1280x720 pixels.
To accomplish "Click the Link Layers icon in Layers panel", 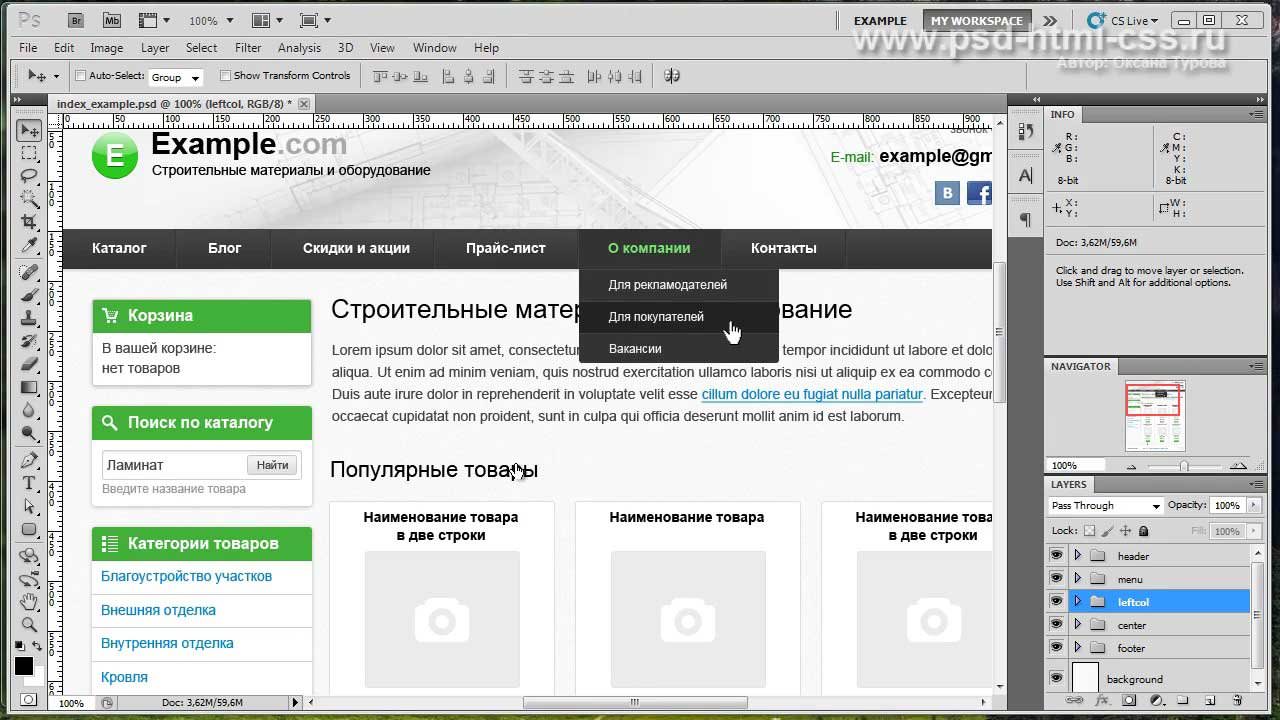I will click(x=1076, y=701).
